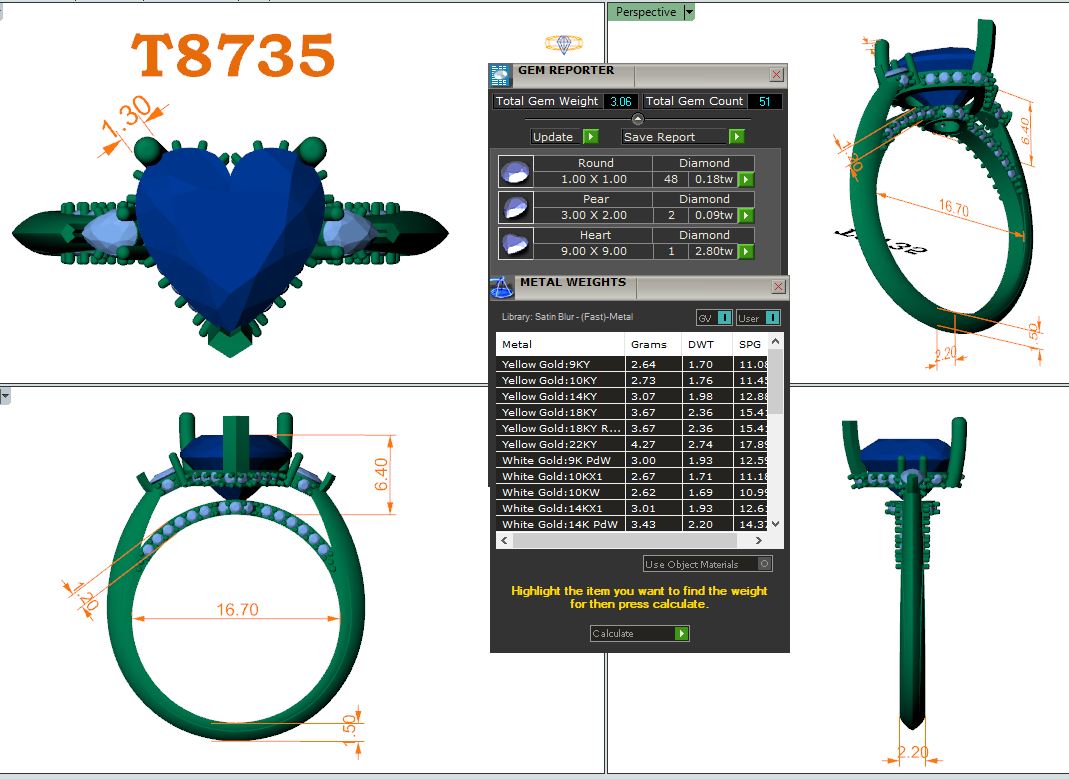This screenshot has height=779, width=1069.
Task: Click the Gem Reporter panel icon
Action: point(501,75)
